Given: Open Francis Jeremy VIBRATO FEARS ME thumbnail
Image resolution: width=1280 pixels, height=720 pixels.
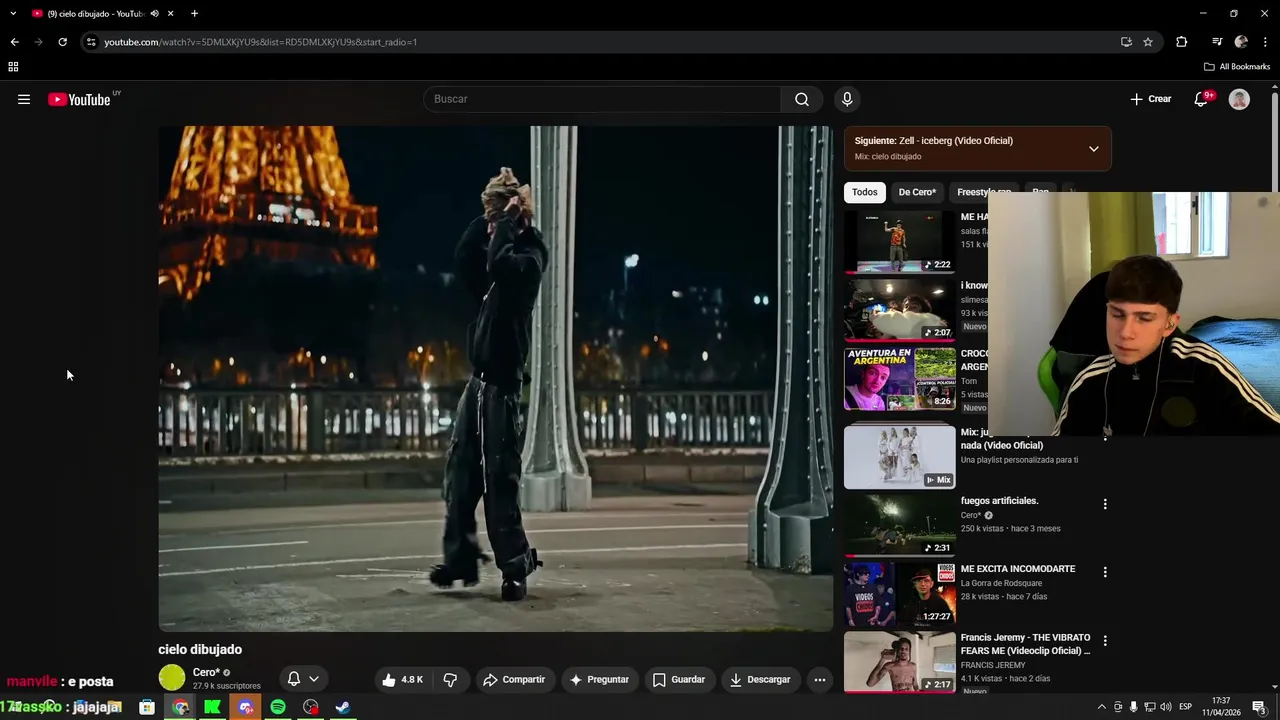Looking at the screenshot, I should [899, 661].
